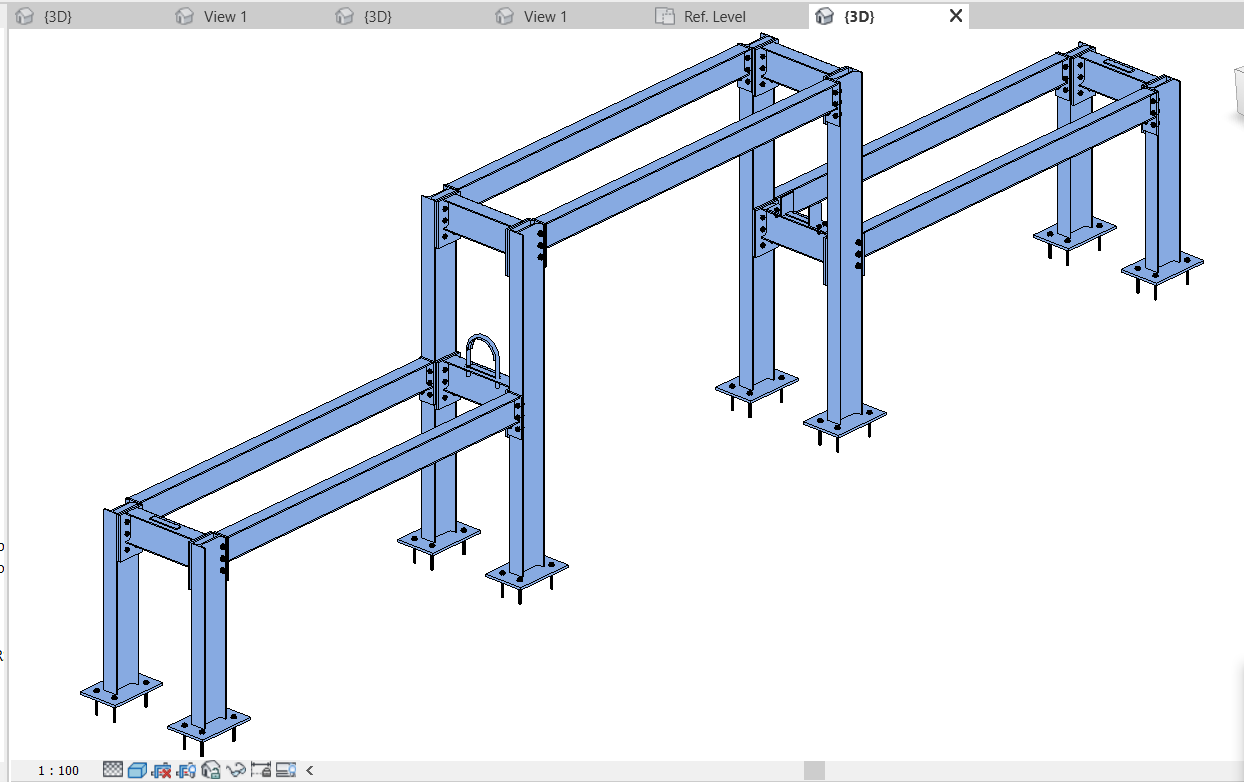Toggle Crop View with red X icon
1244x782 pixels.
tap(161, 770)
